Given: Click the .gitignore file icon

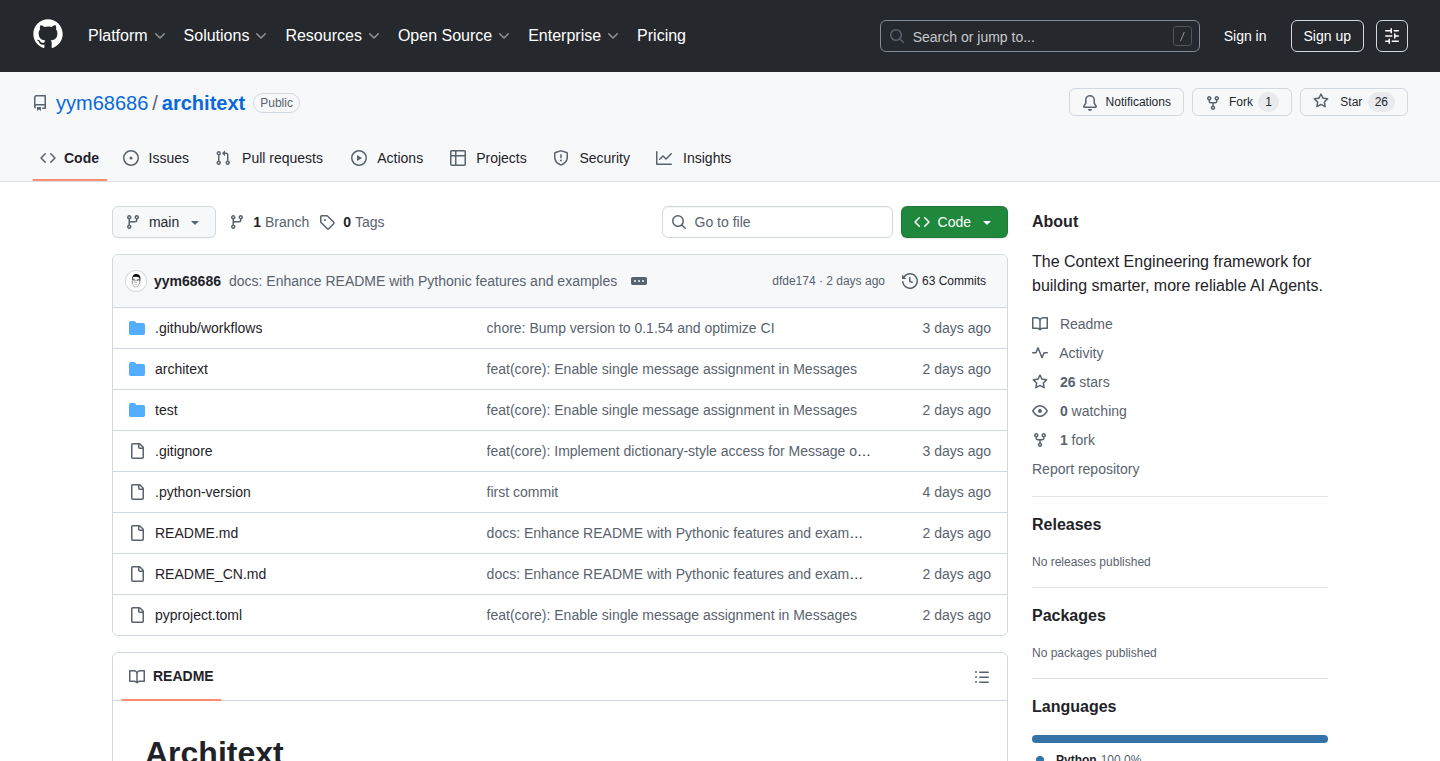Looking at the screenshot, I should pos(137,451).
